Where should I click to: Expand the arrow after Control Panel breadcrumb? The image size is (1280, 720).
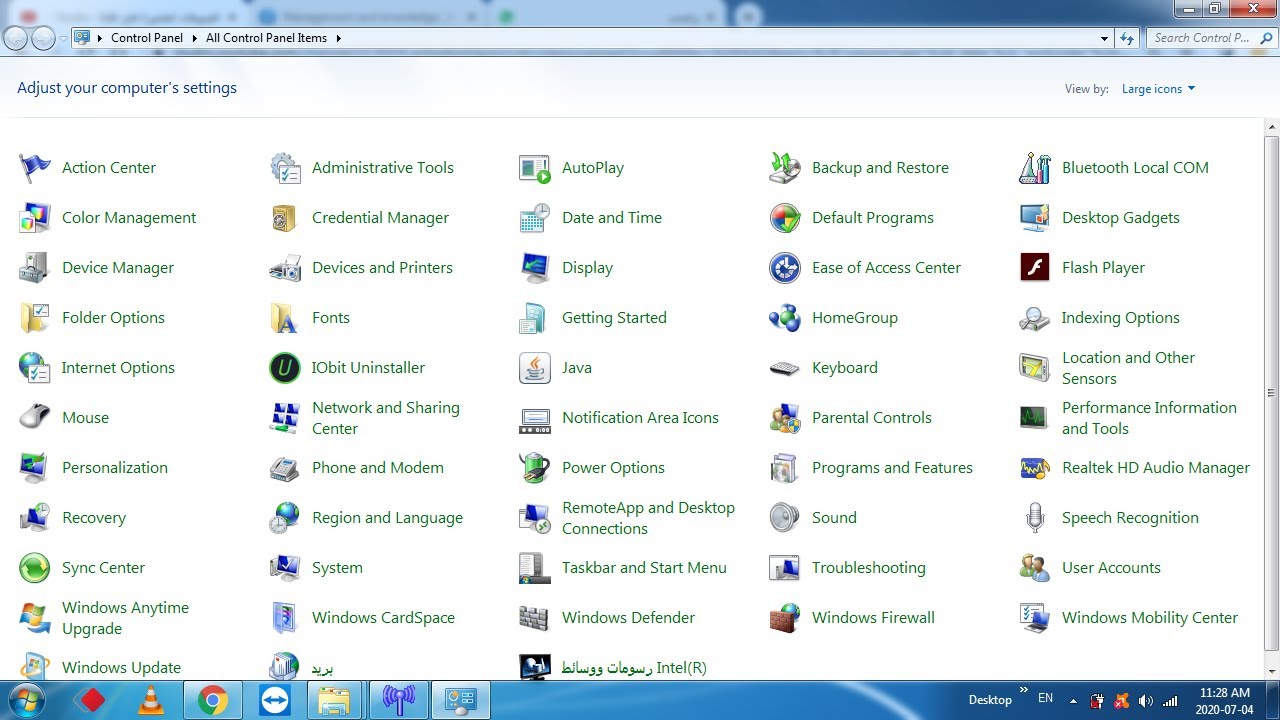(194, 38)
